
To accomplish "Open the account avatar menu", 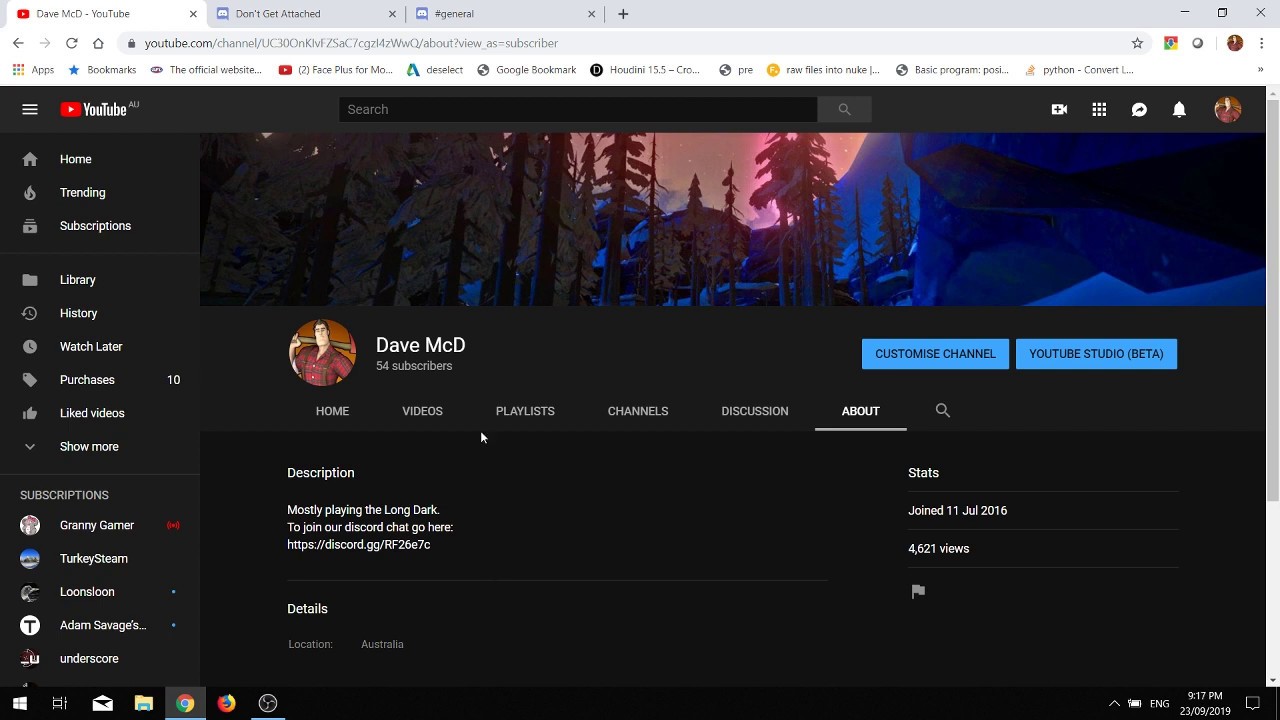I will [1228, 110].
